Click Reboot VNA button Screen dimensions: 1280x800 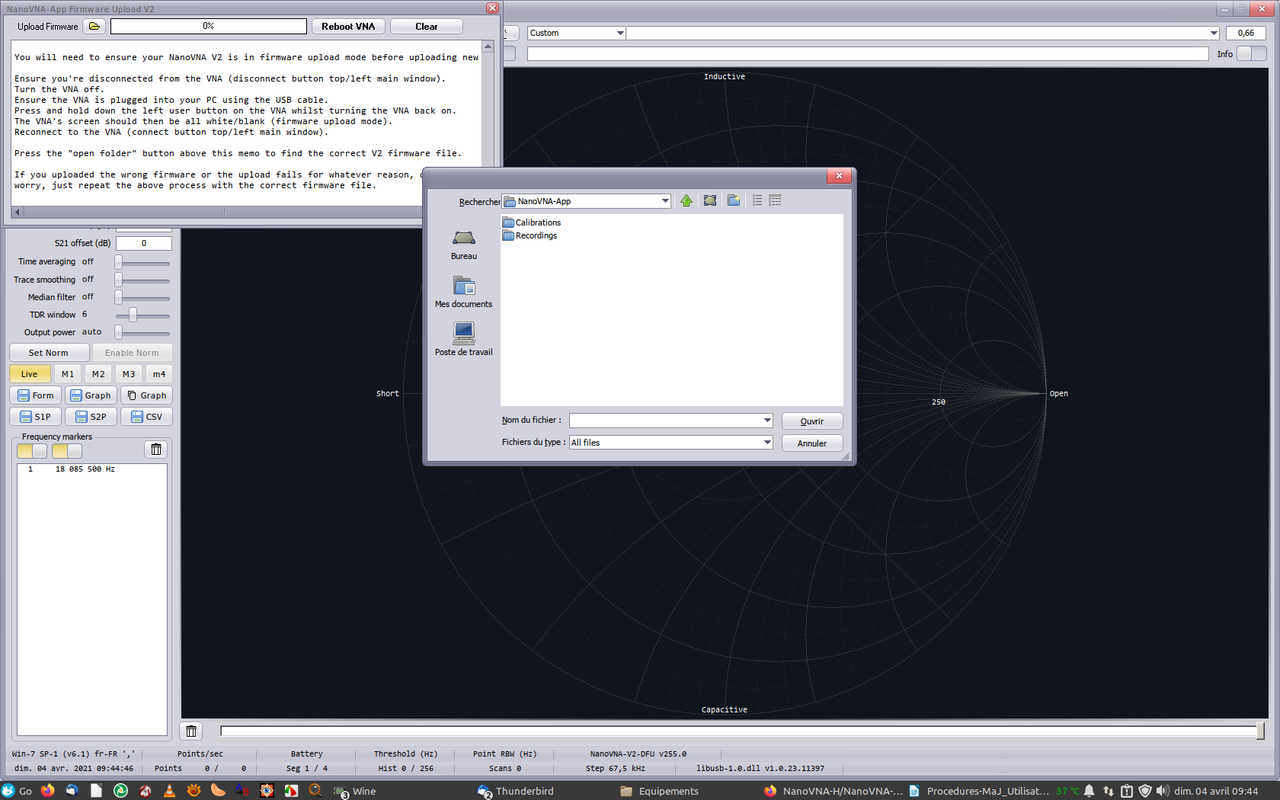click(347, 26)
